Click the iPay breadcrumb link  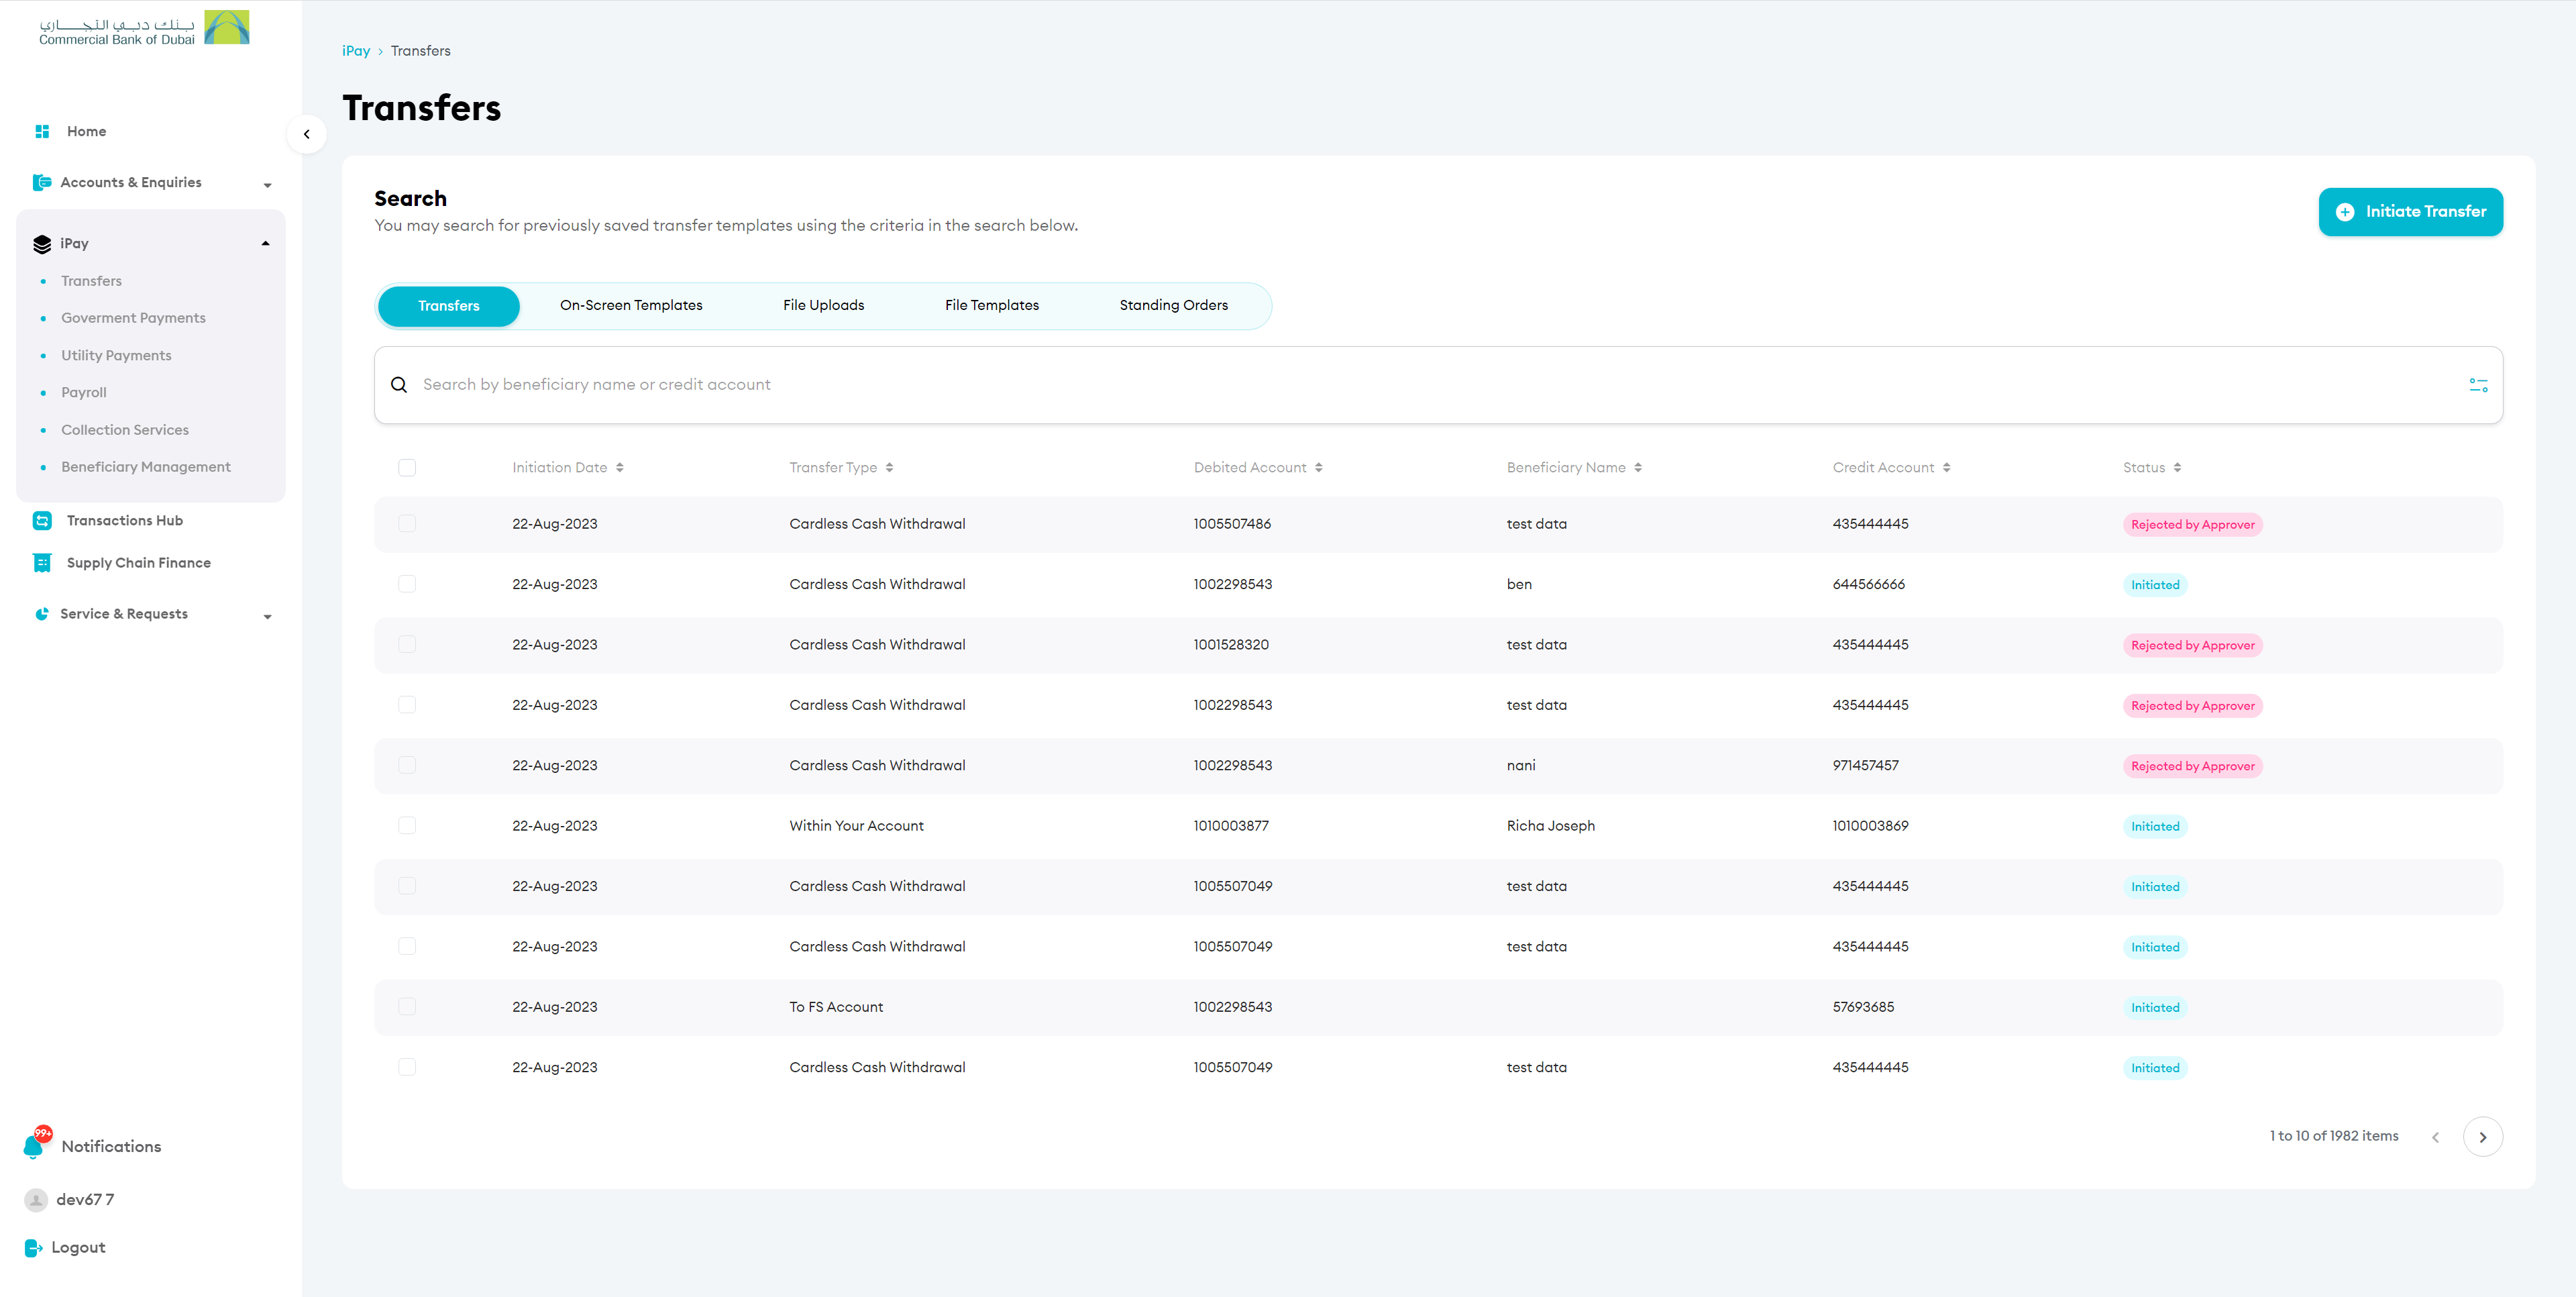click(356, 51)
